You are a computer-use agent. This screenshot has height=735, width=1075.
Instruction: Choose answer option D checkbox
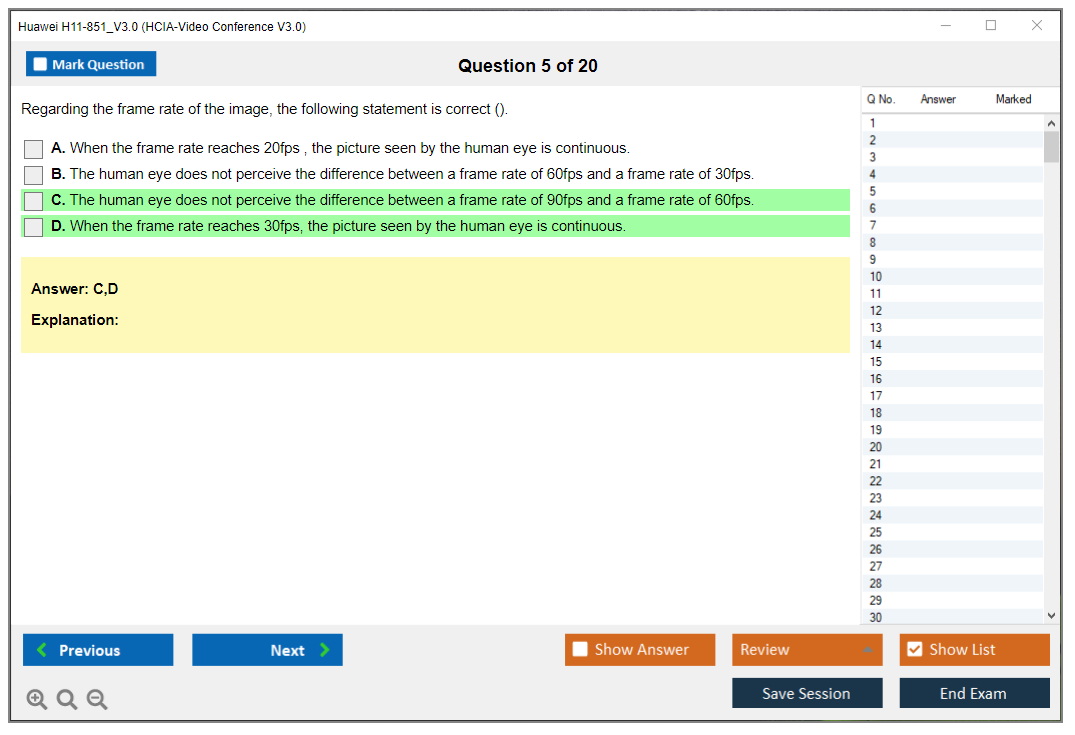34,227
